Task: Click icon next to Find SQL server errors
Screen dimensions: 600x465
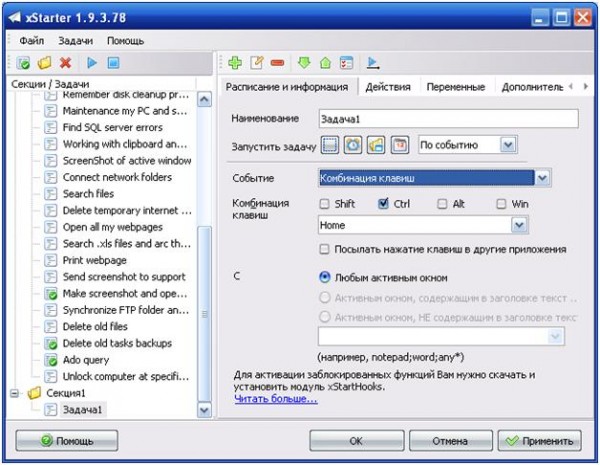Action: coord(51,127)
